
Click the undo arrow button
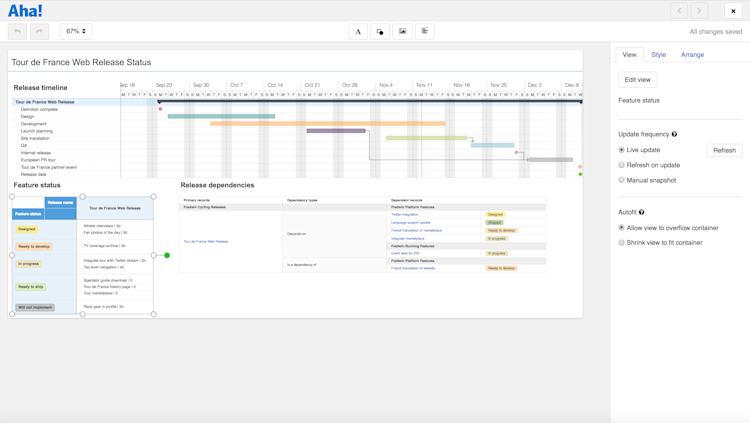[17, 32]
